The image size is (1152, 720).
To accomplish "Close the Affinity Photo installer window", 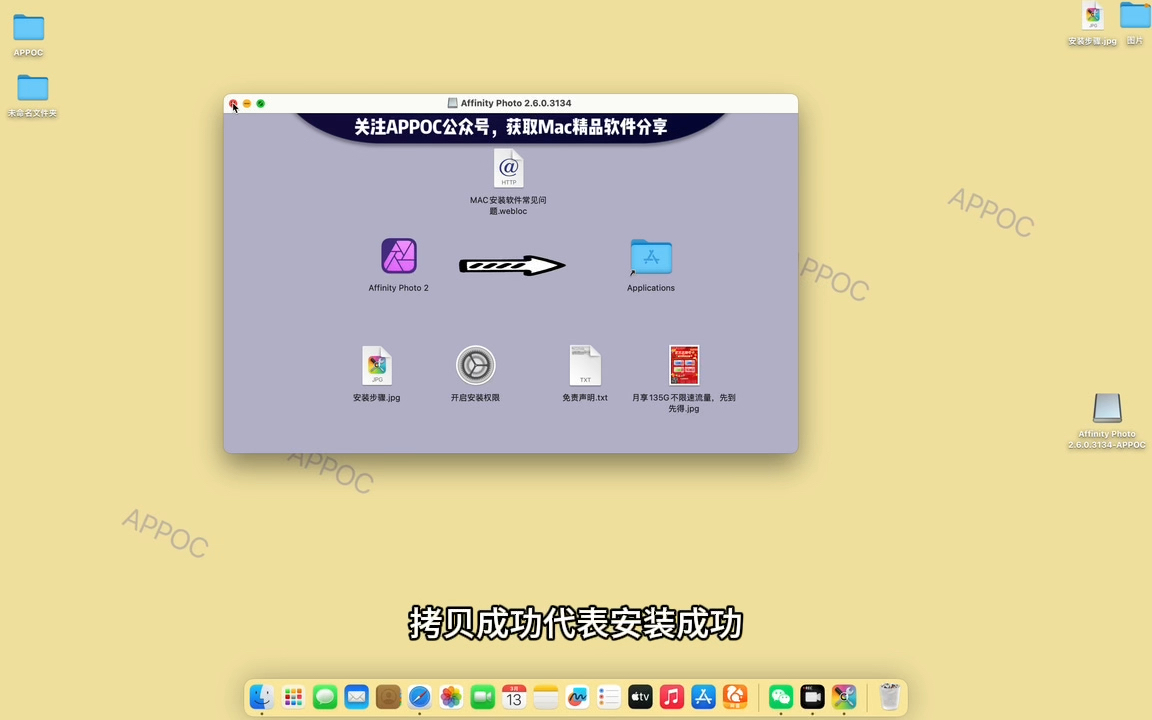I will click(x=233, y=104).
